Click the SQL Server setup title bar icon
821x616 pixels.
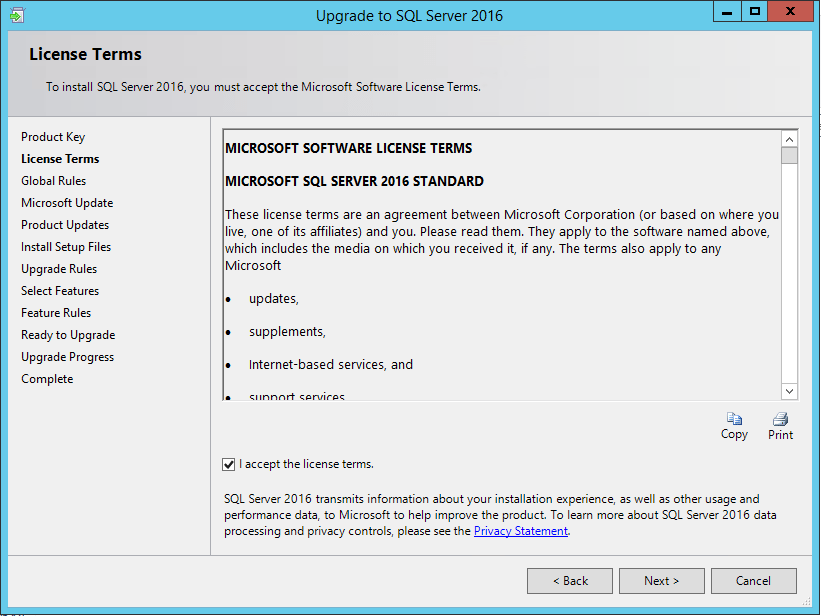[x=17, y=15]
